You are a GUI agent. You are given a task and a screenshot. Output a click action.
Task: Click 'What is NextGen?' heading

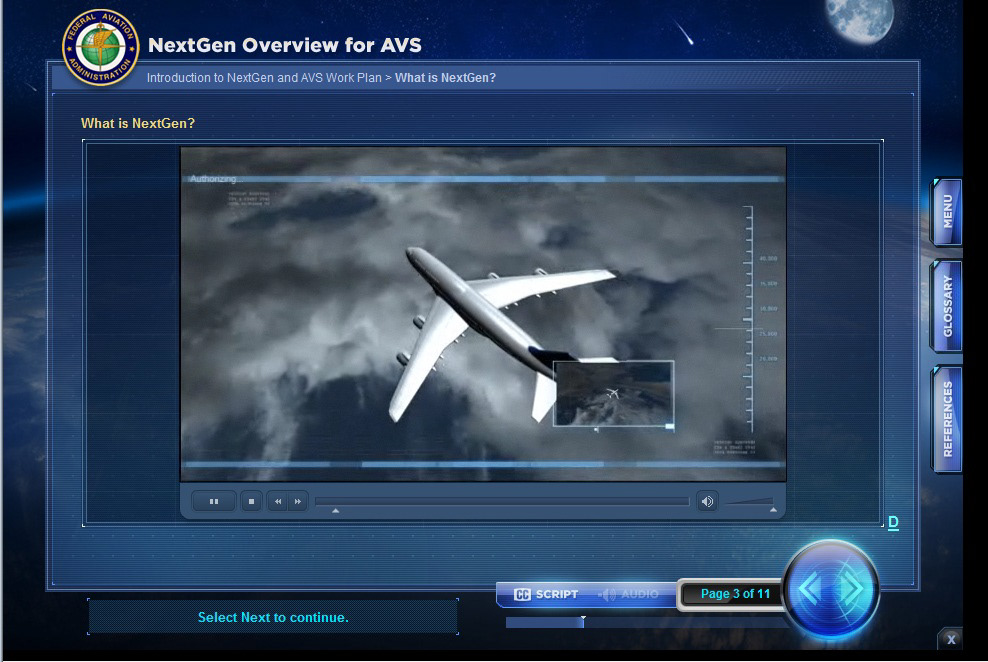138,123
